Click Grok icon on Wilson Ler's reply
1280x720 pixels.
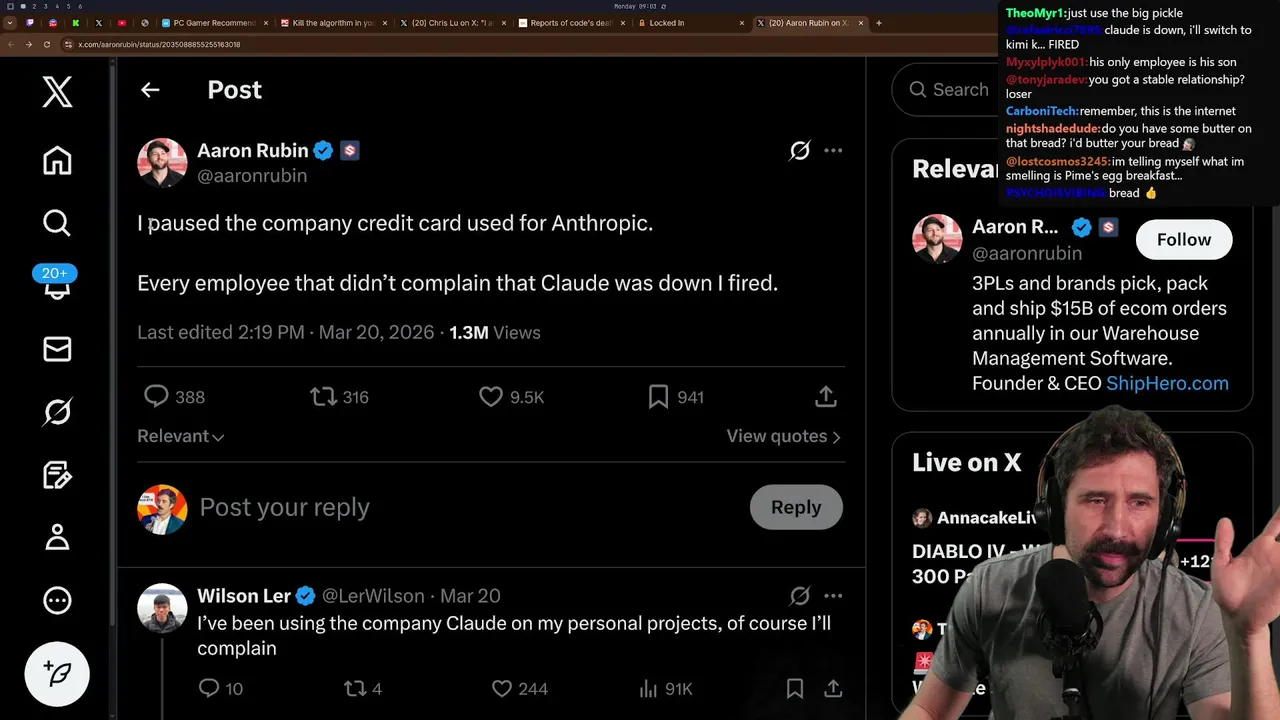pyautogui.click(x=799, y=596)
